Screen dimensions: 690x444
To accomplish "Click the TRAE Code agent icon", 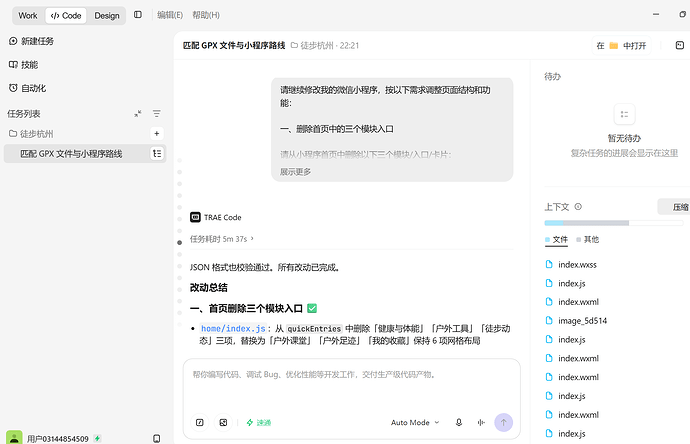I will click(x=195, y=217).
